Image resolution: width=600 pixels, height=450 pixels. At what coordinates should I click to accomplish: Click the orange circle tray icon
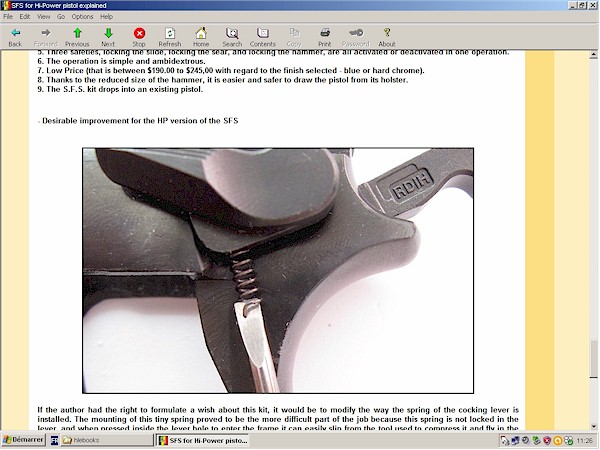pos(558,441)
